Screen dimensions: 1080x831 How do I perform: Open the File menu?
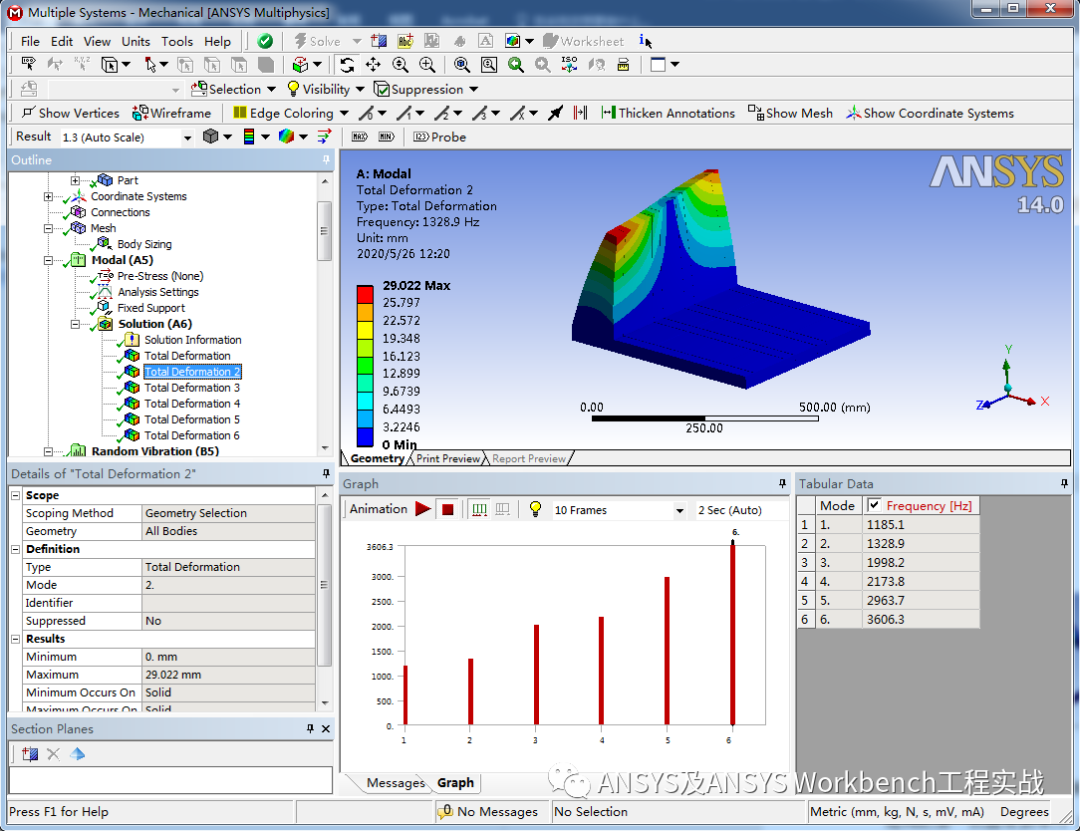tap(30, 41)
